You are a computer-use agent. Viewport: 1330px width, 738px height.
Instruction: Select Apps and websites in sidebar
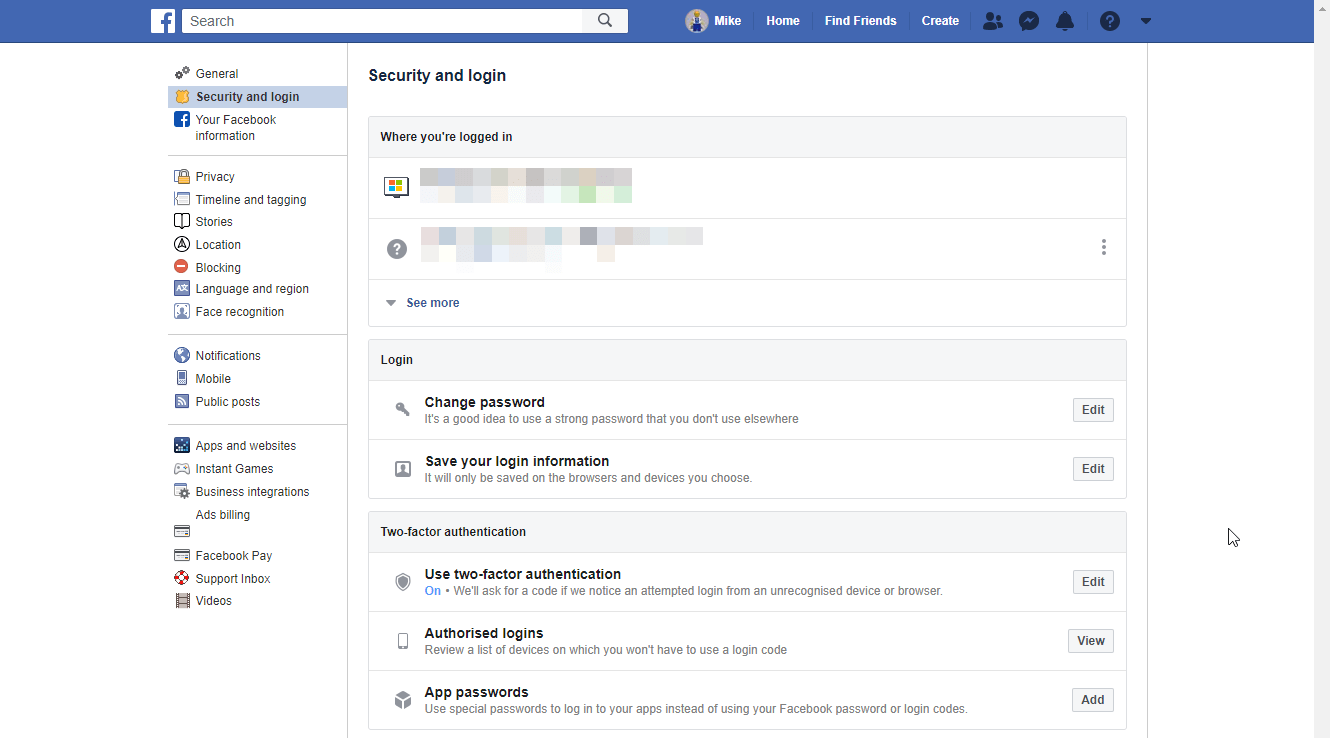[245, 446]
